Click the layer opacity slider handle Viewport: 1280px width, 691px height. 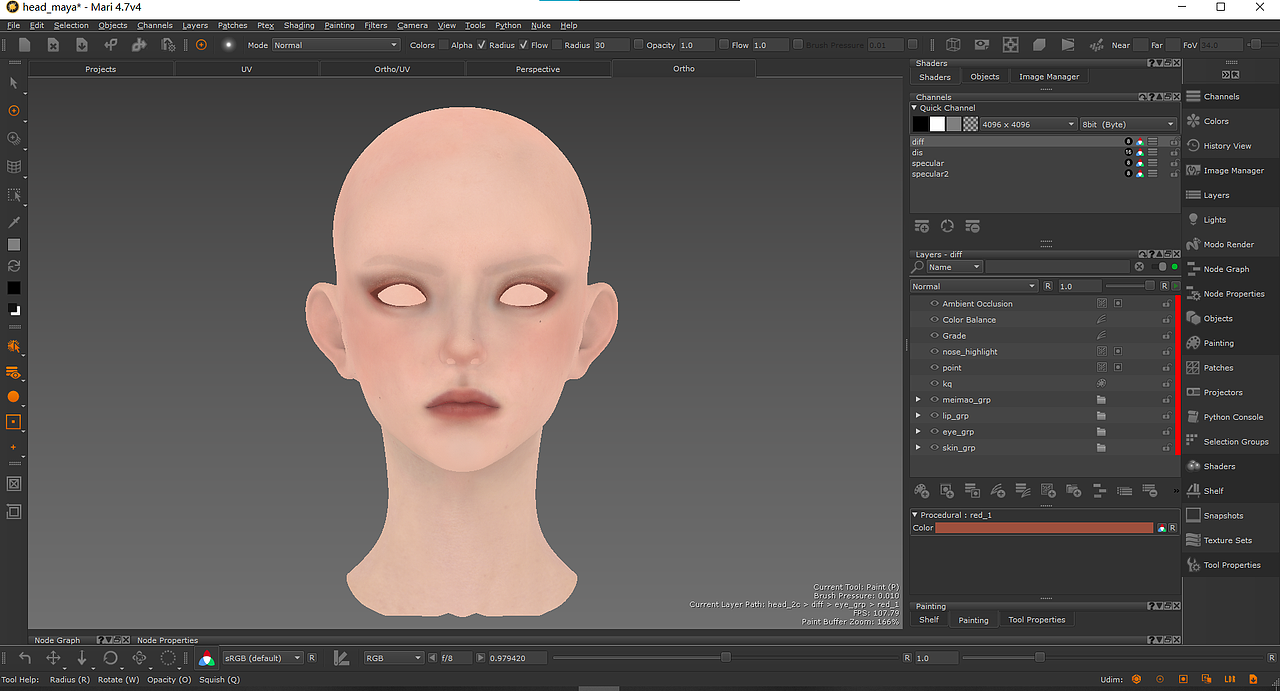1150,286
